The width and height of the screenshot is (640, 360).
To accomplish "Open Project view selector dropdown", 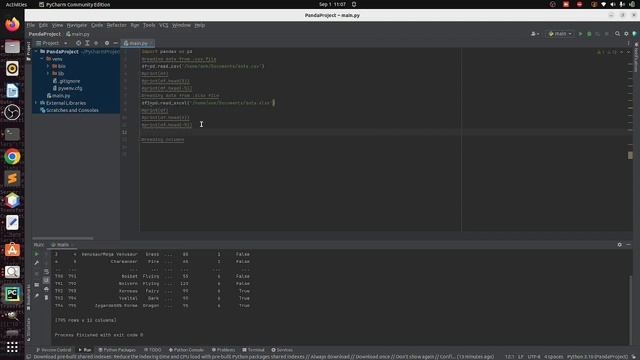I will tap(51, 43).
